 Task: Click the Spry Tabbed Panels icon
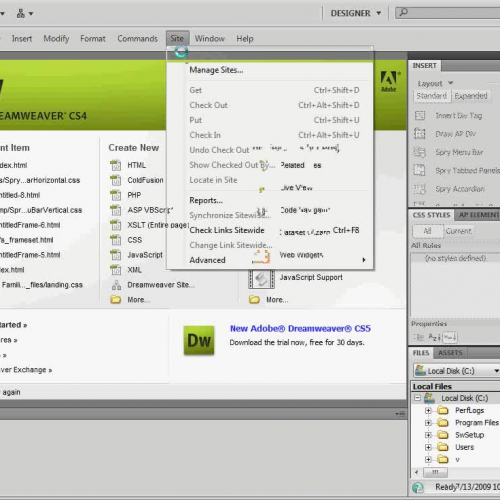[x=420, y=170]
